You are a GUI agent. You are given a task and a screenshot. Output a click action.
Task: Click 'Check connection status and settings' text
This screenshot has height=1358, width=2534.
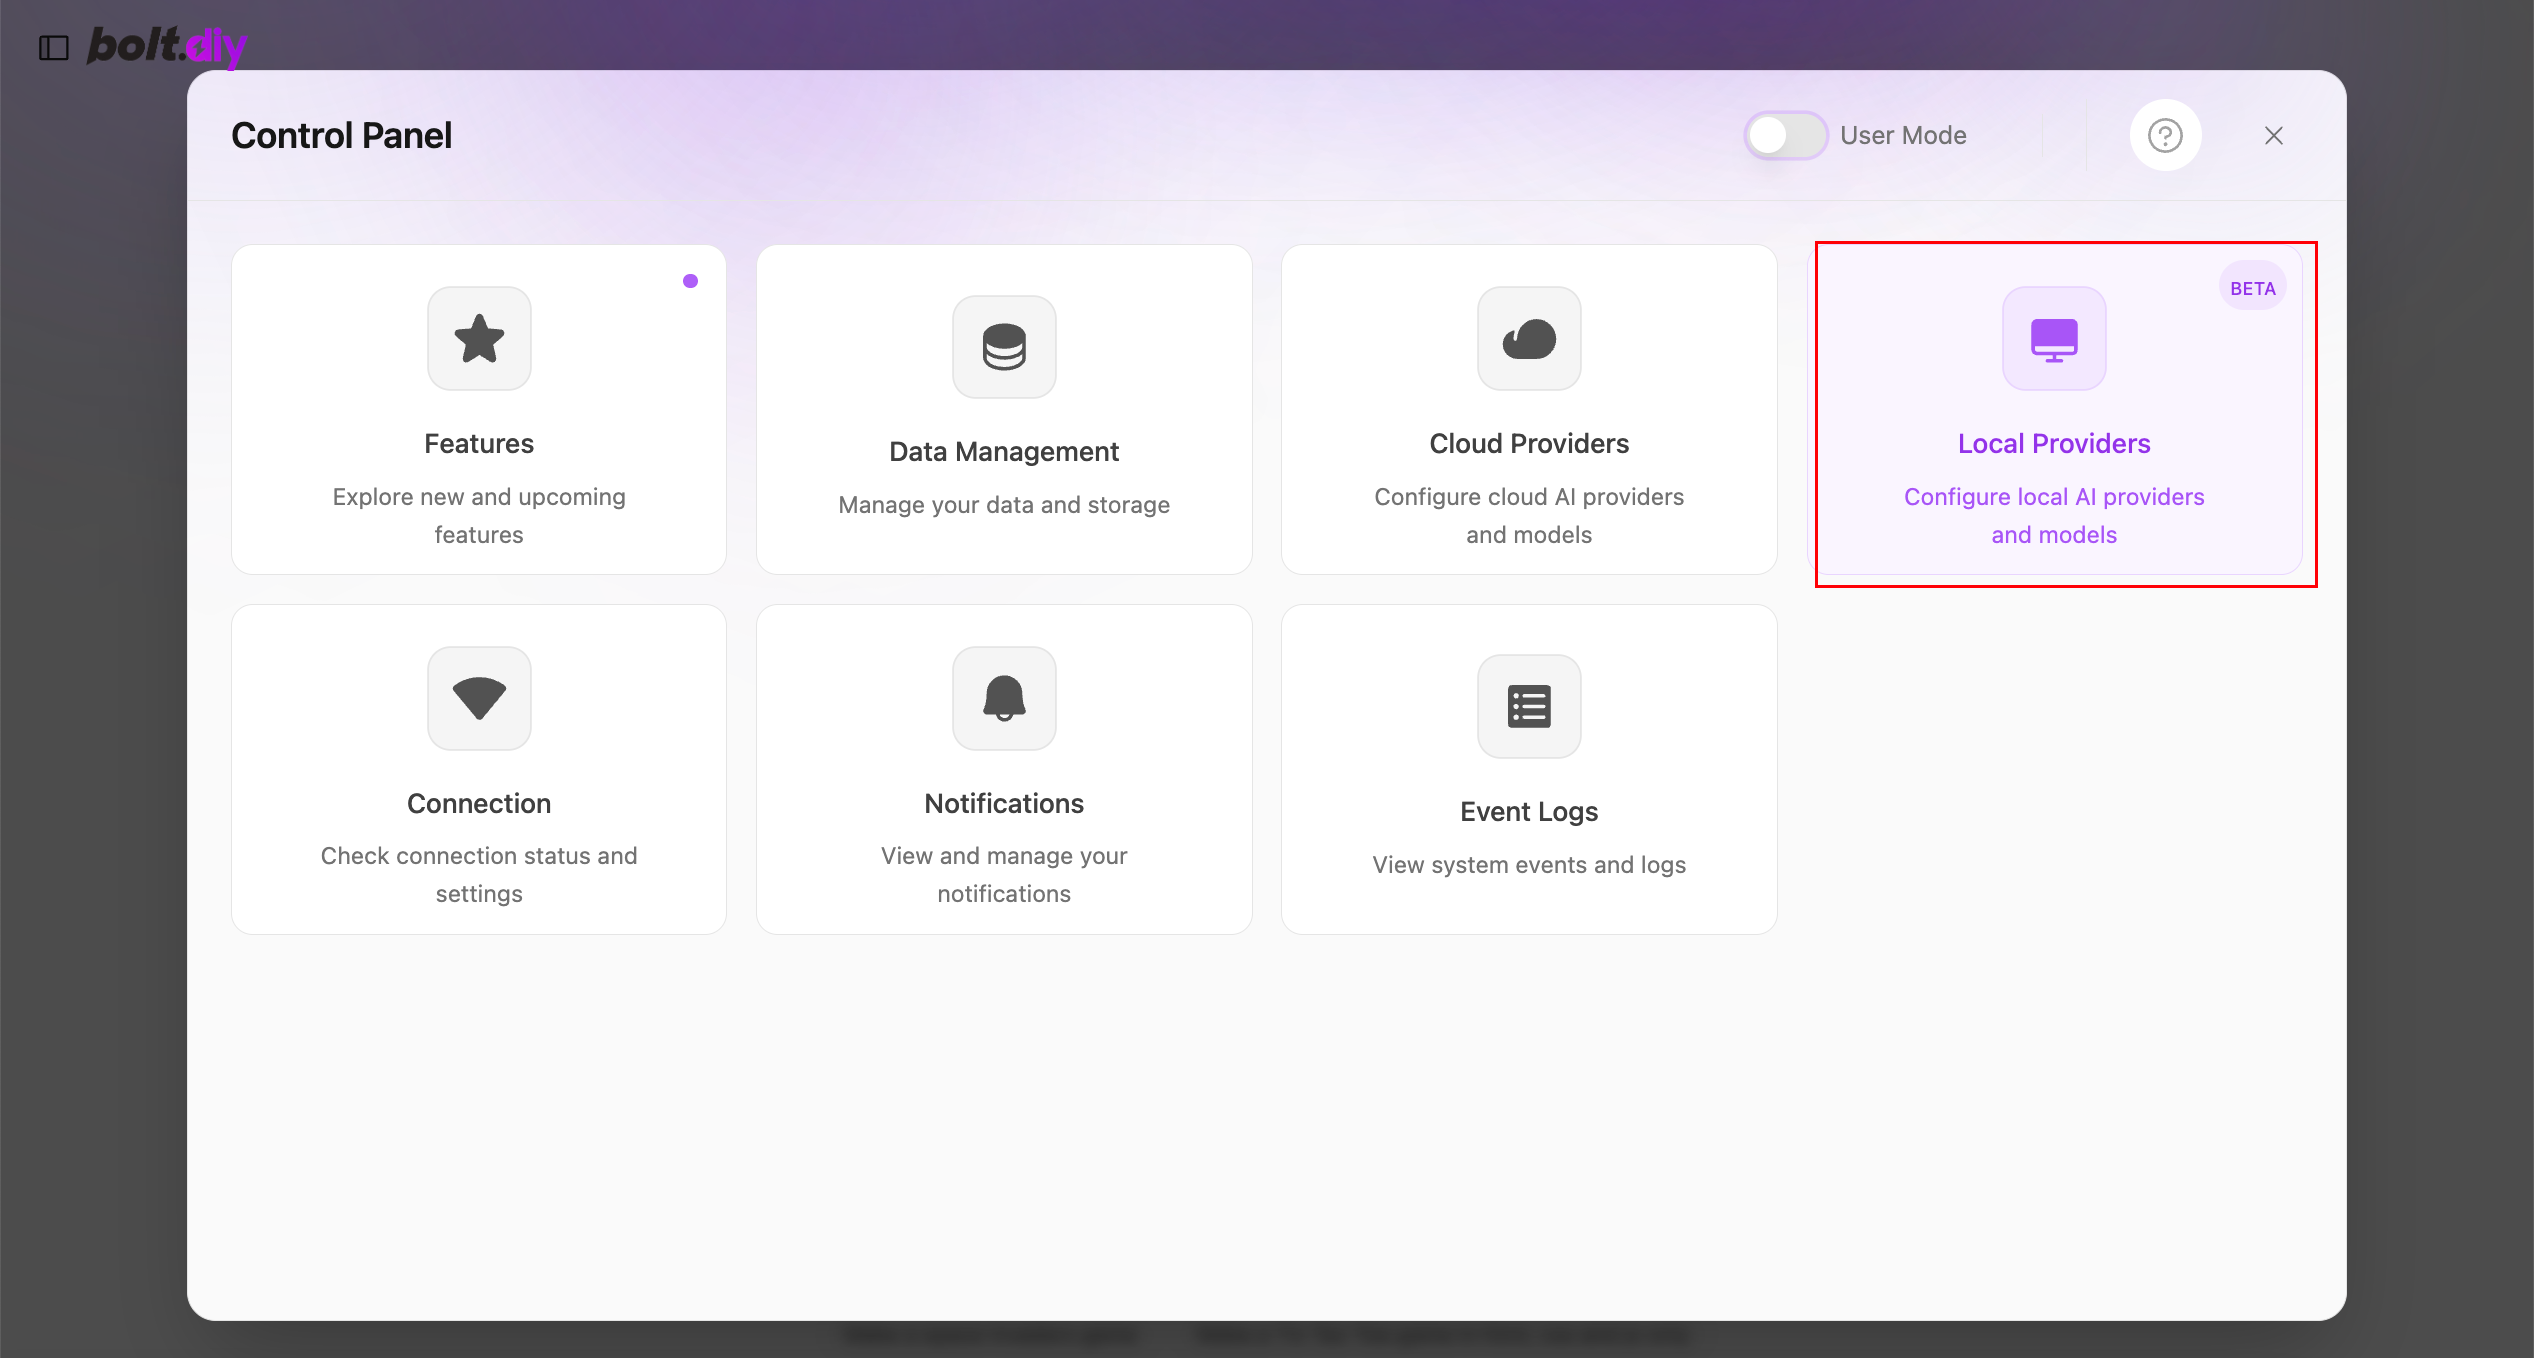point(479,874)
